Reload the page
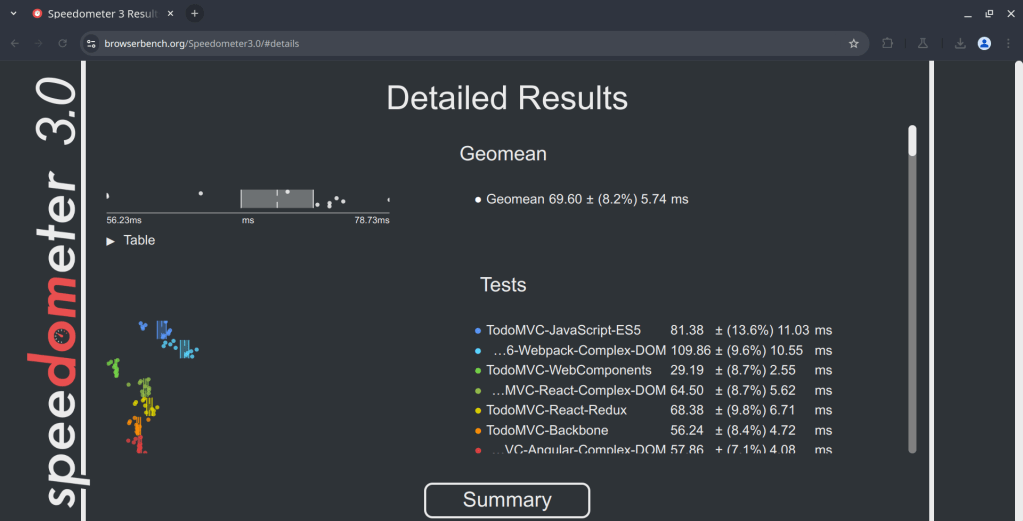 click(x=63, y=44)
